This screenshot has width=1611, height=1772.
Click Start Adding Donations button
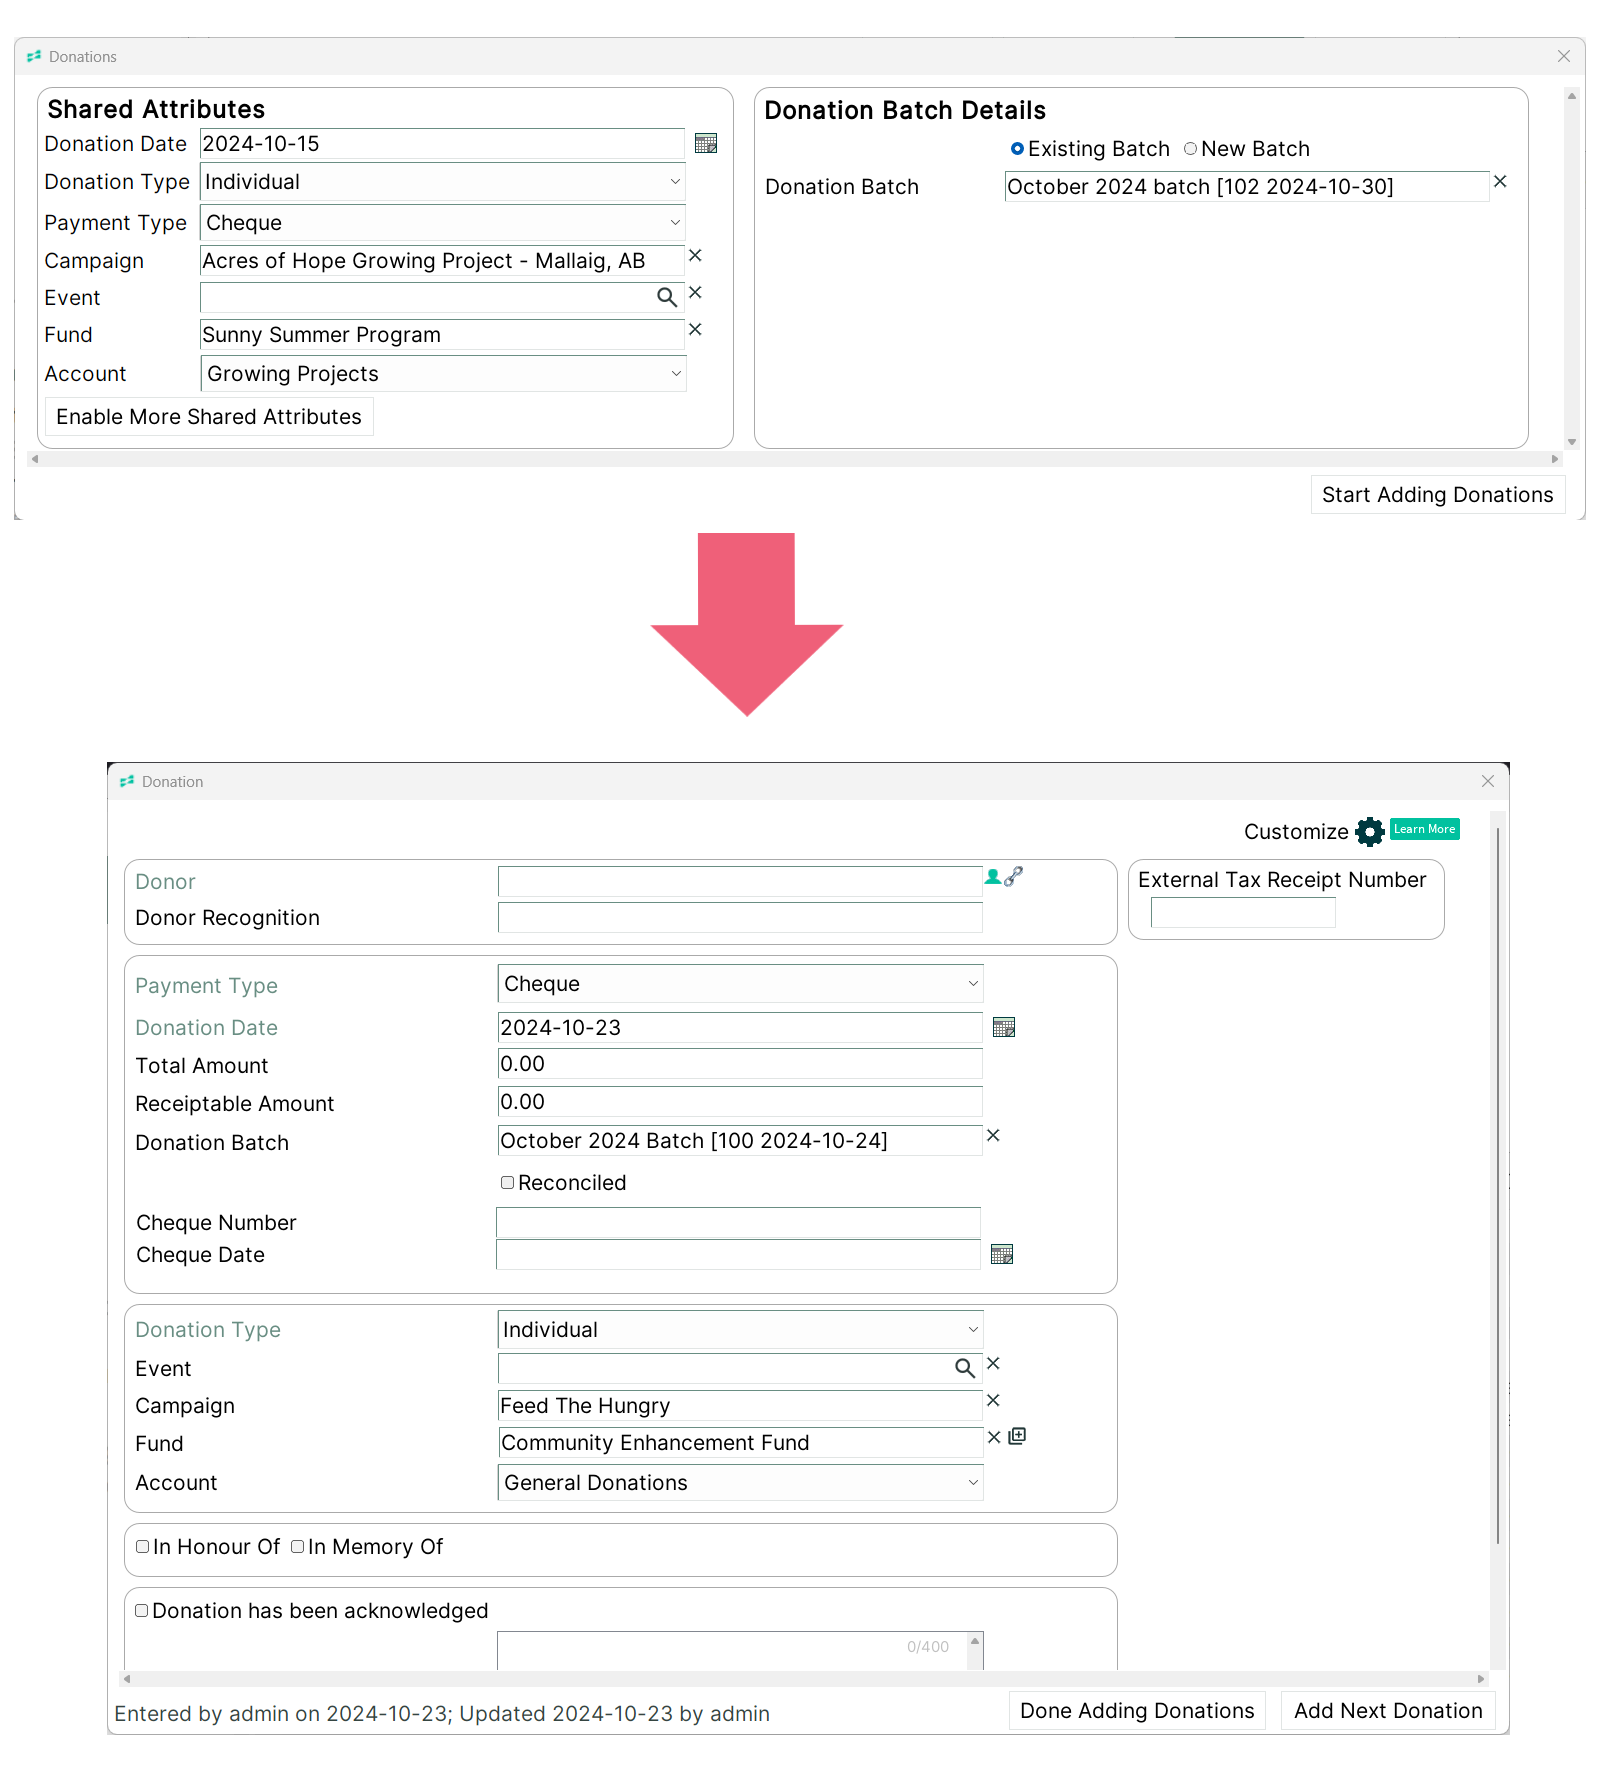pos(1438,495)
